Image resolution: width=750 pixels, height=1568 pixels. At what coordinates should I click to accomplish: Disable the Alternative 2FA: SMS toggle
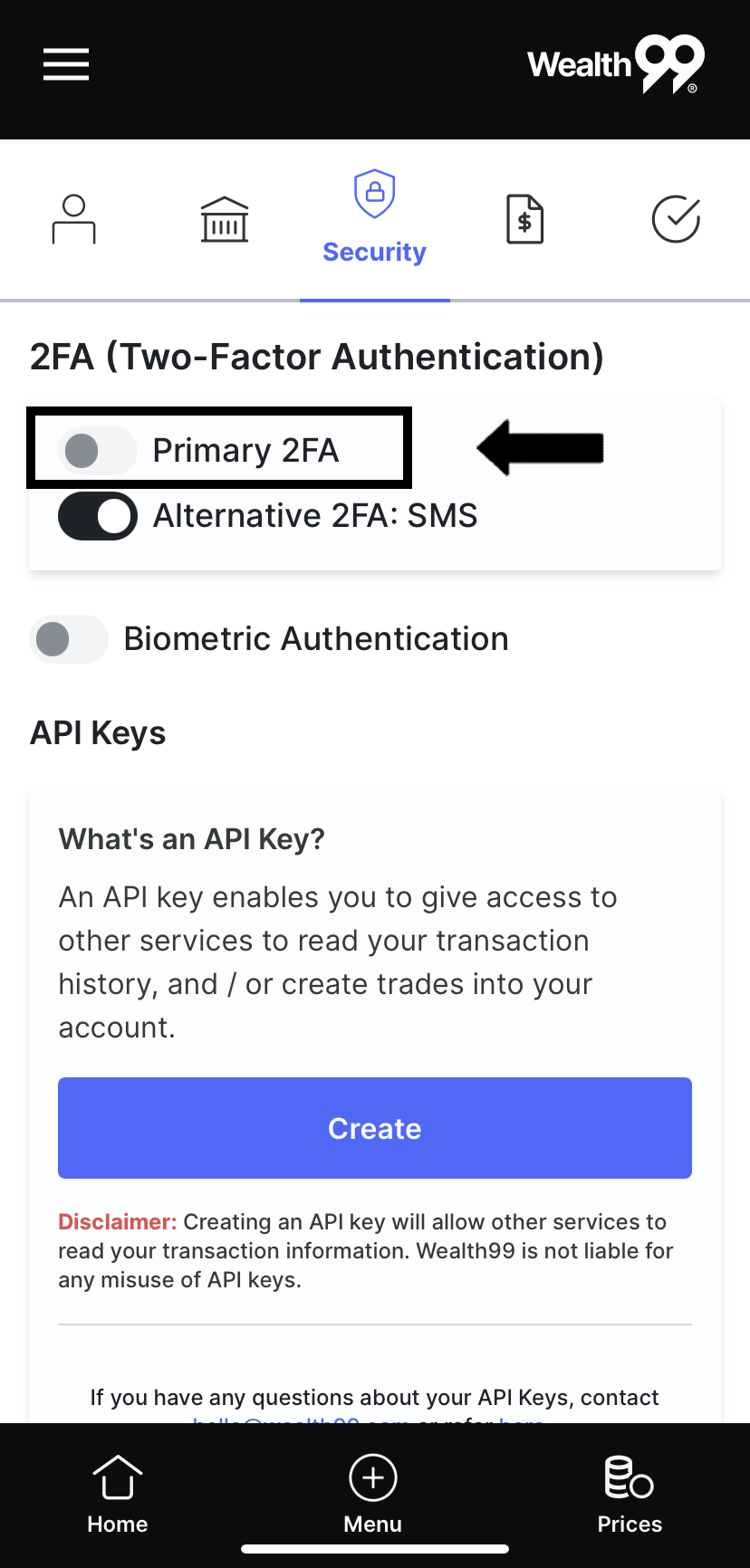click(x=97, y=516)
